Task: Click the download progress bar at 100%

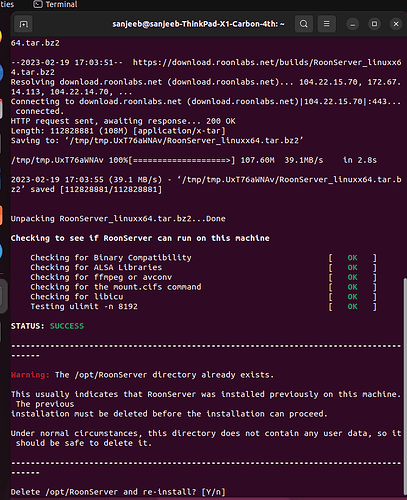Action: 182,160
